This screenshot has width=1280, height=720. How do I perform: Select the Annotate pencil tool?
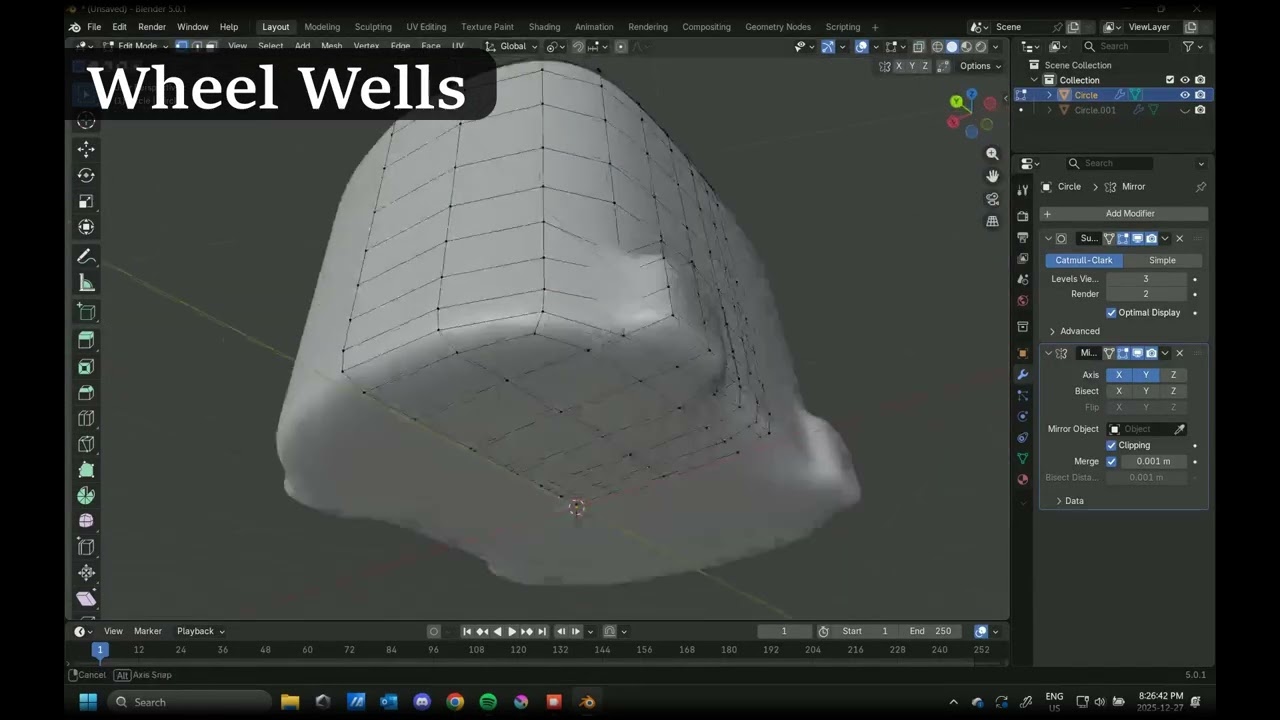pyautogui.click(x=86, y=257)
